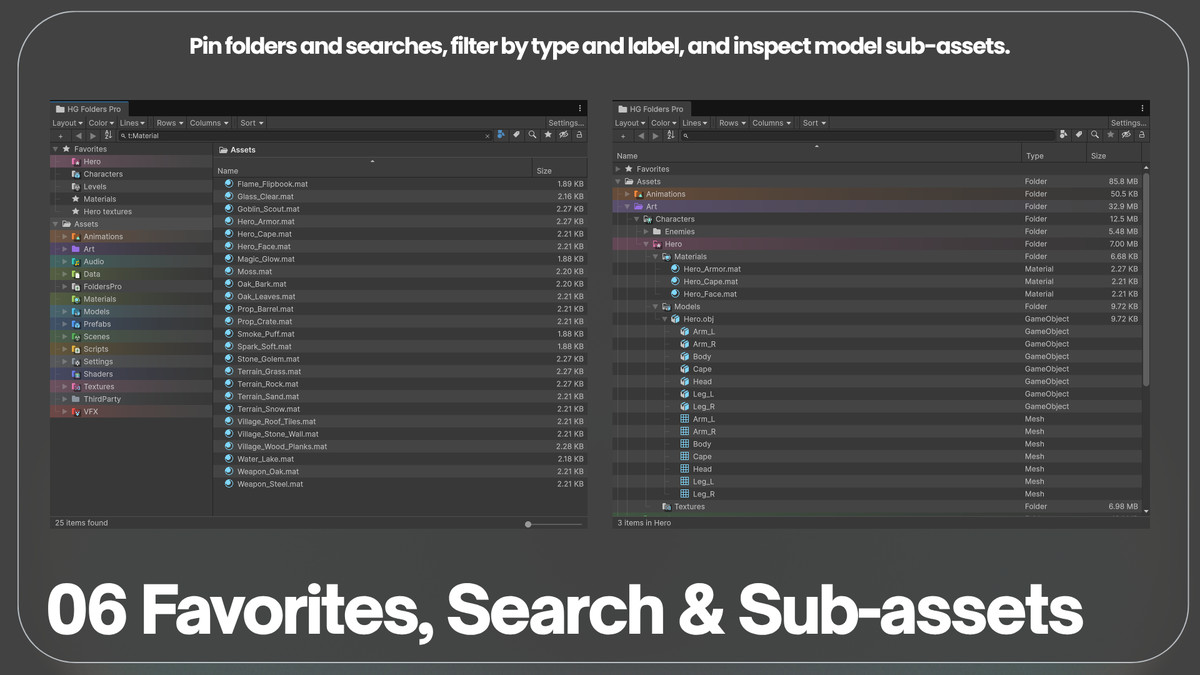Toggle the lock icon in right panel toolbar
Image resolution: width=1200 pixels, height=675 pixels.
coord(1142,134)
